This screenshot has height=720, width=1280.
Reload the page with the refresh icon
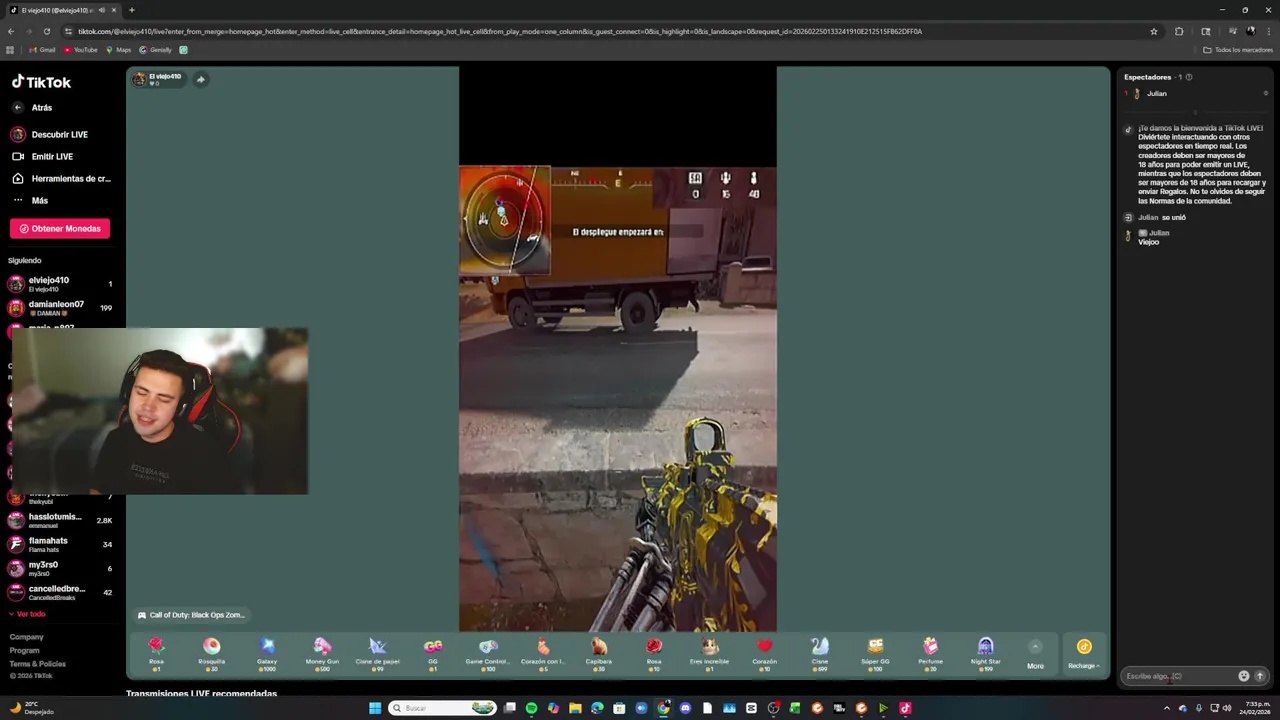pyautogui.click(x=46, y=31)
